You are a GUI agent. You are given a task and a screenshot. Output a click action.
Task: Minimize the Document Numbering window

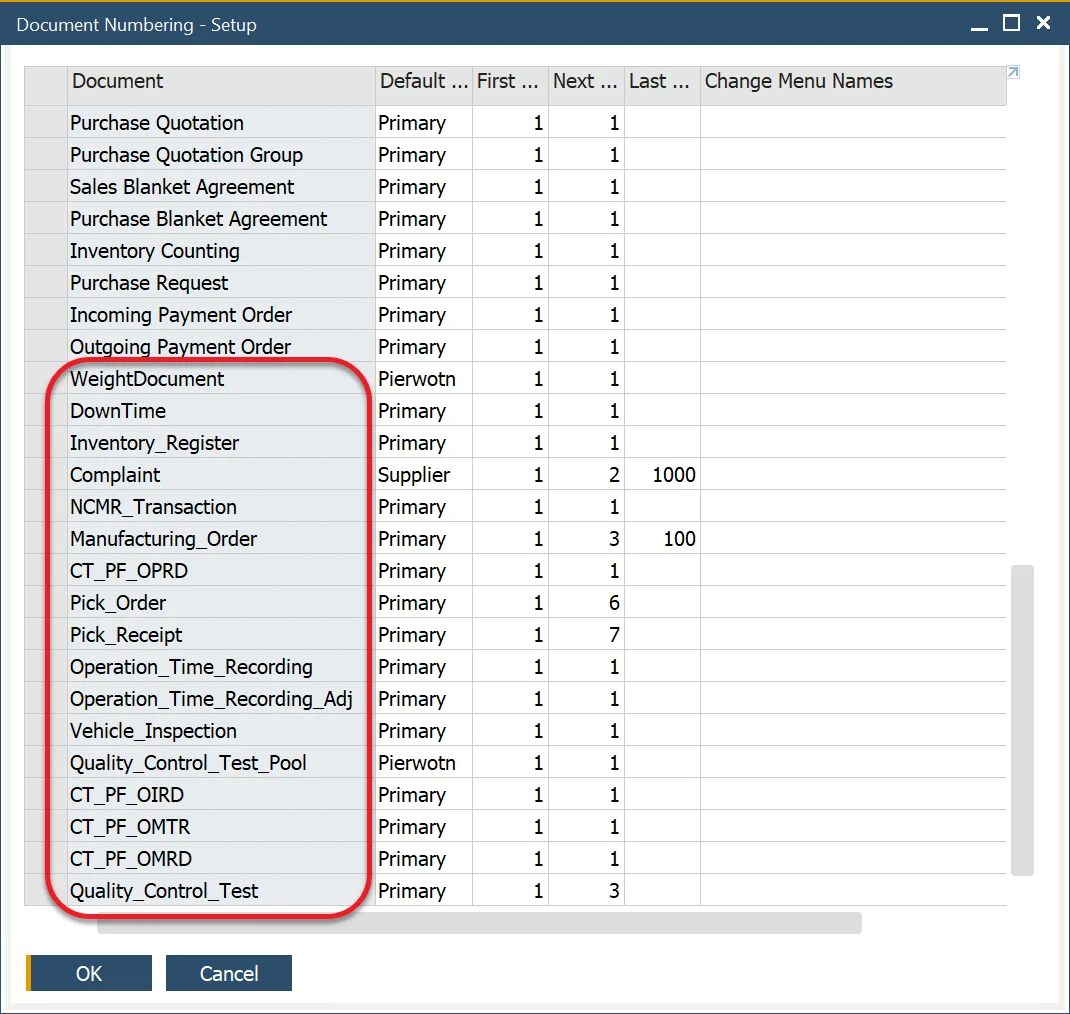pyautogui.click(x=978, y=24)
